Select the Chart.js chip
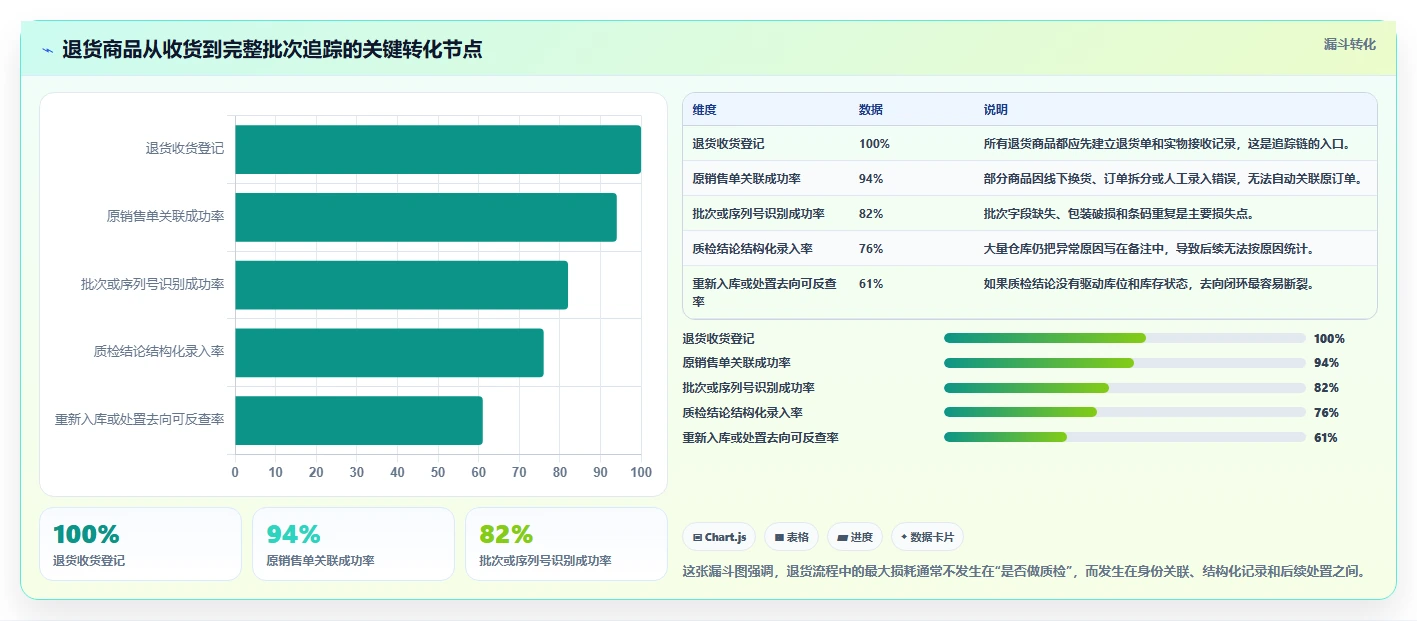The height and width of the screenshot is (621, 1417). coord(720,537)
